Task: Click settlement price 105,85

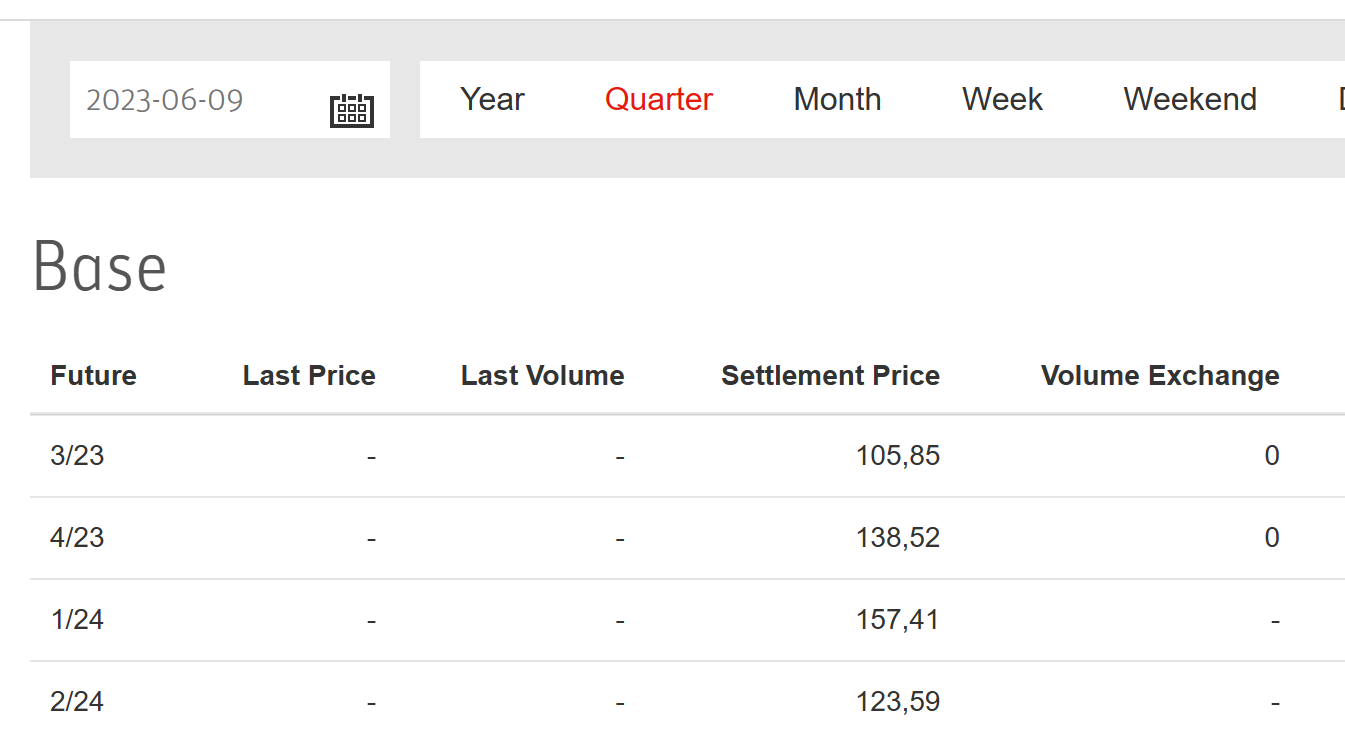Action: click(898, 456)
